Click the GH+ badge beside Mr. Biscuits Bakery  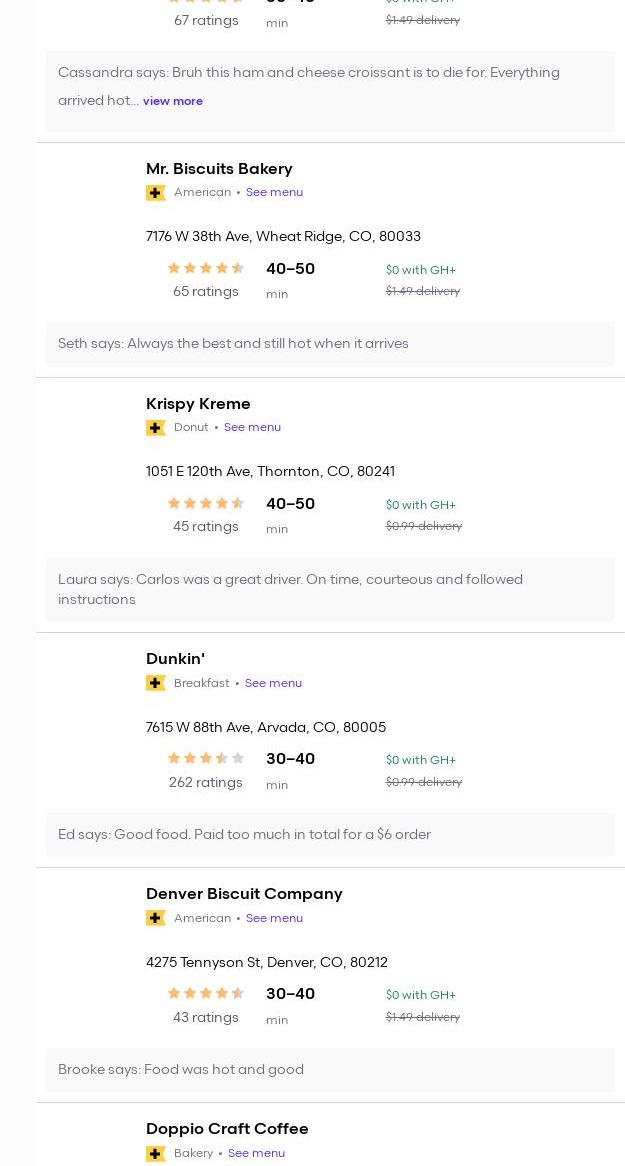(x=155, y=193)
